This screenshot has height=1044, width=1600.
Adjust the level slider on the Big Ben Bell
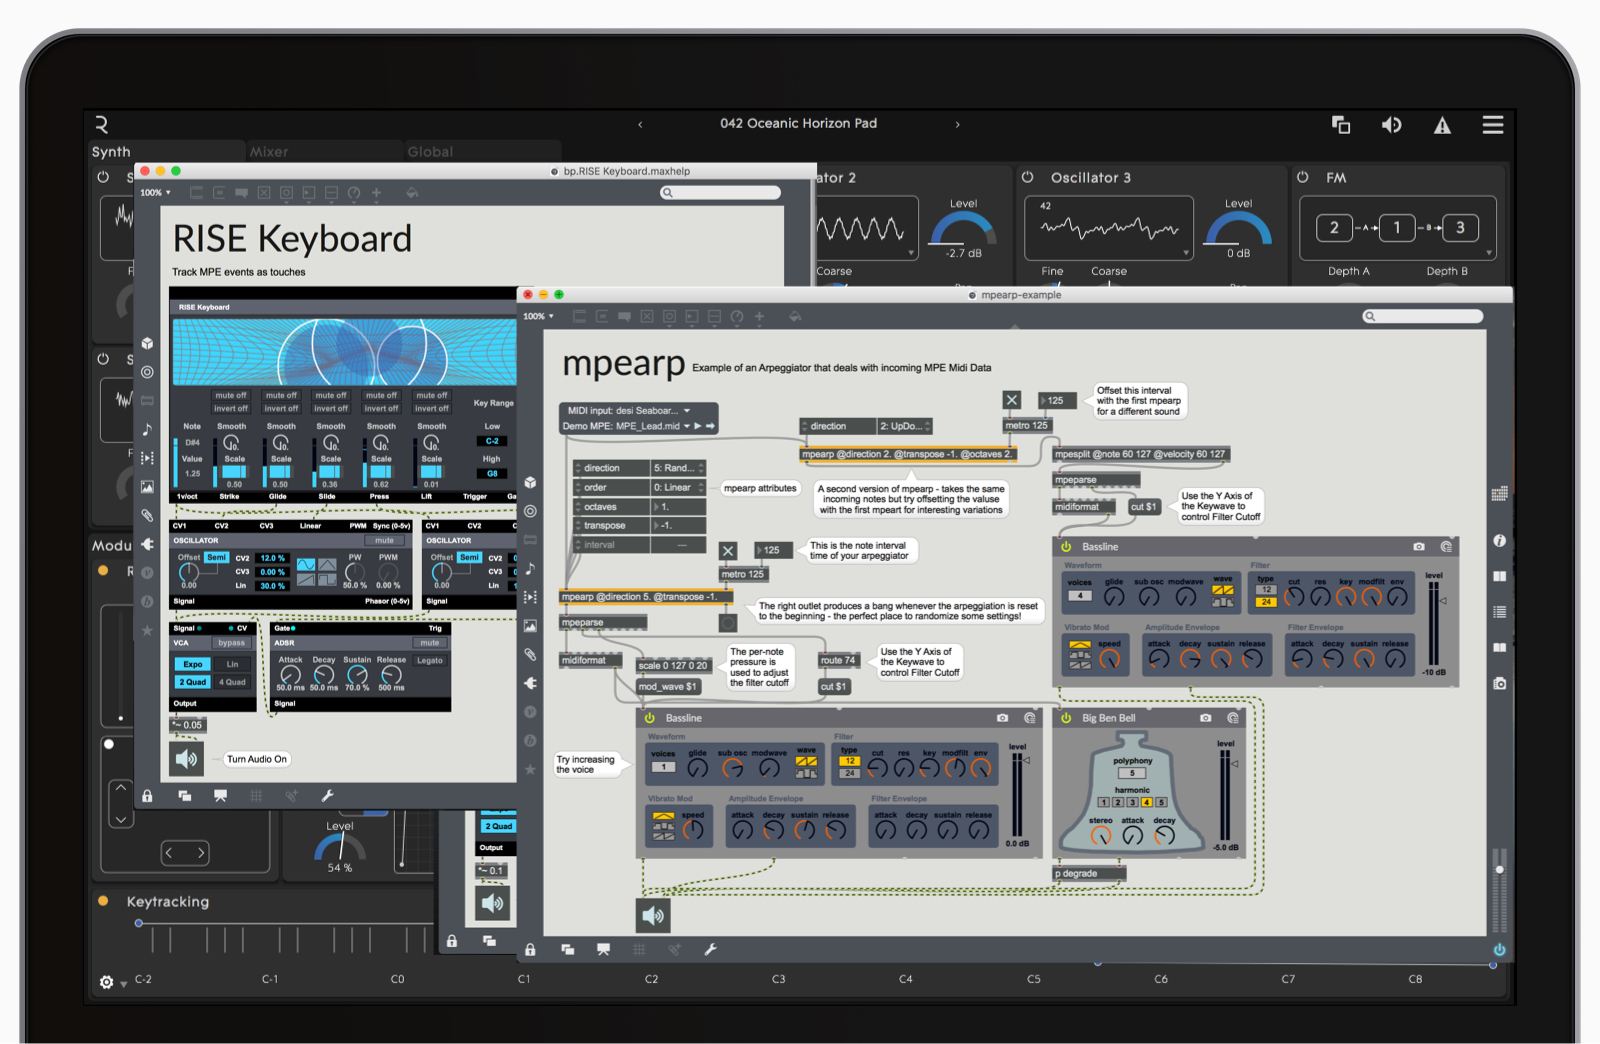(x=1225, y=795)
